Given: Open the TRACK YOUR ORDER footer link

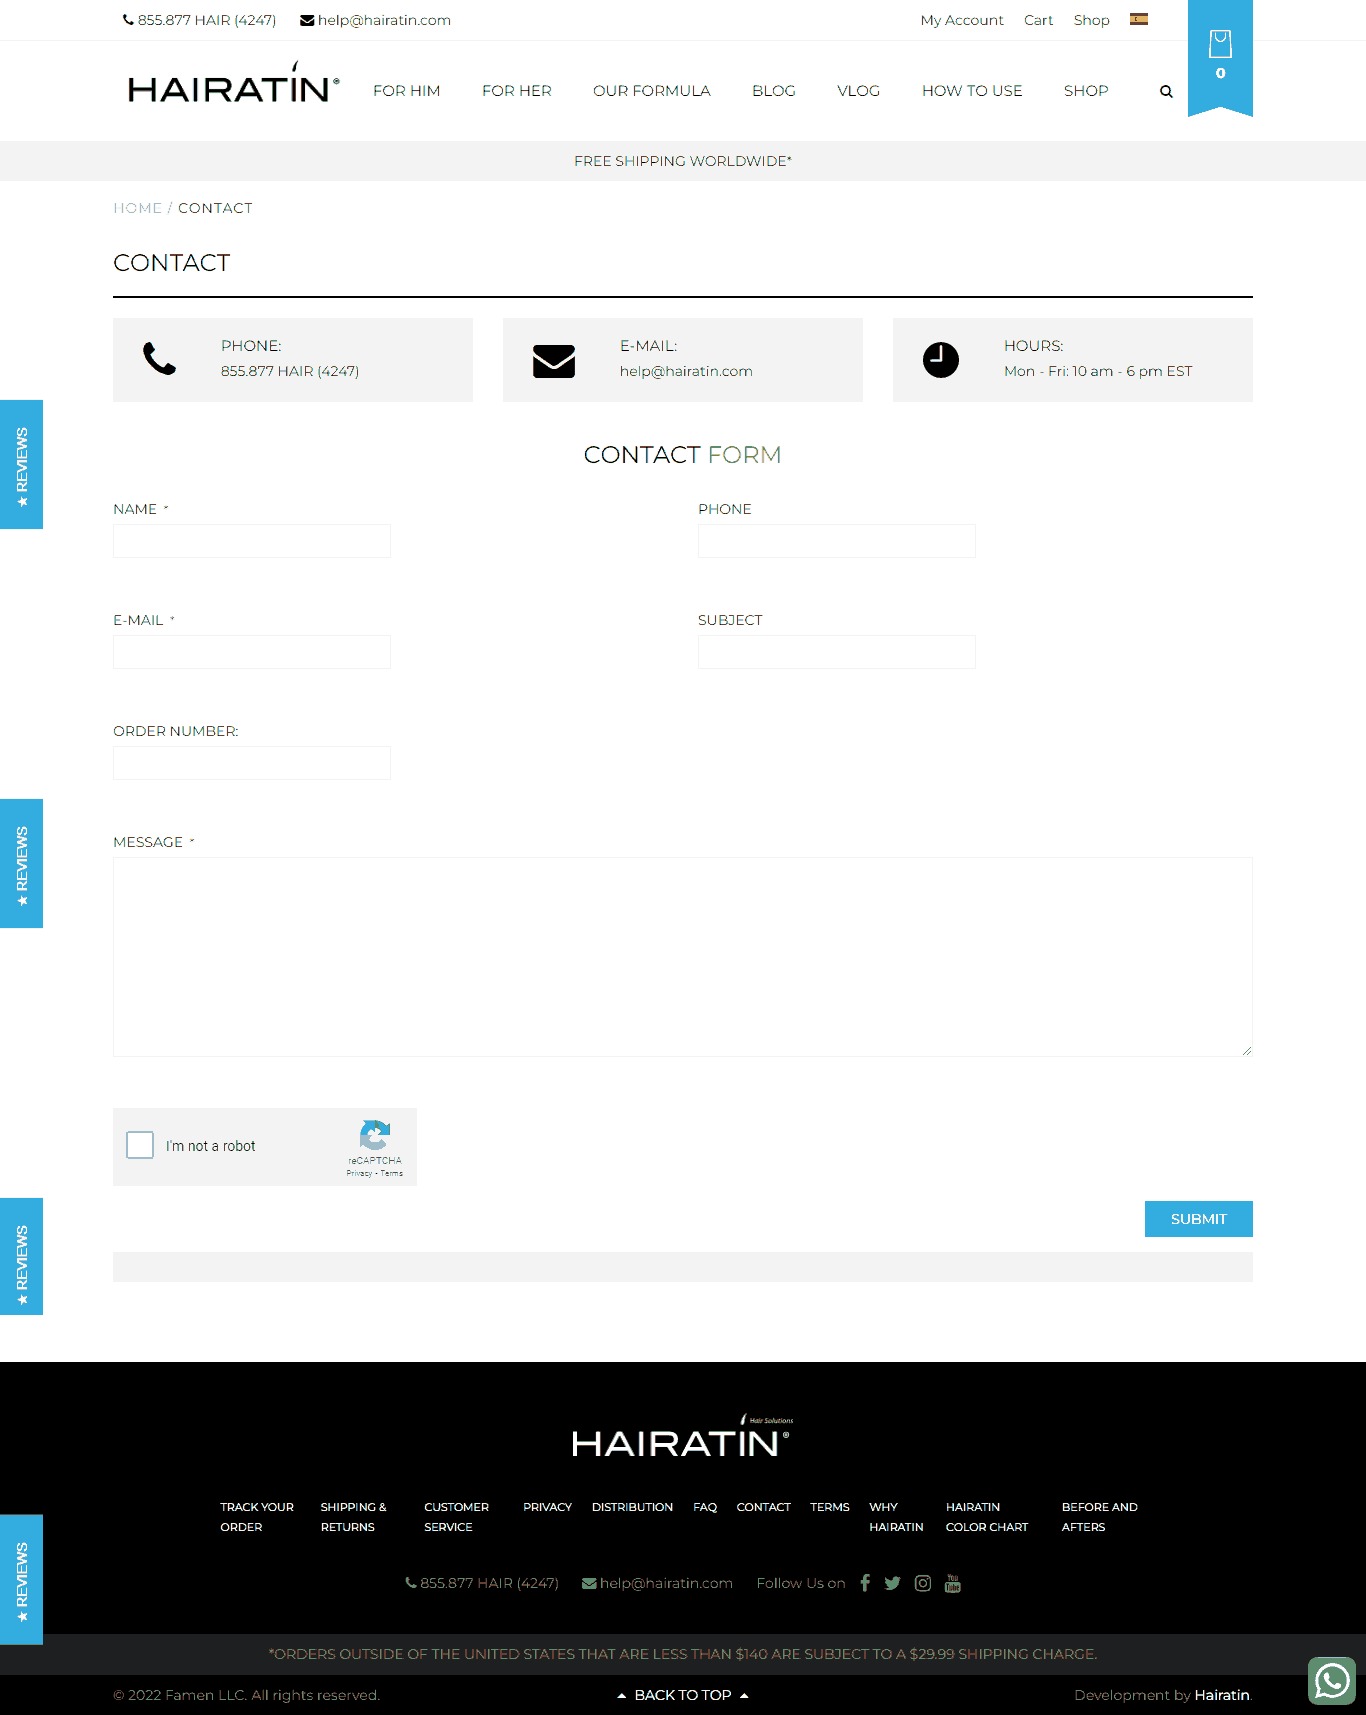Looking at the screenshot, I should [256, 1517].
